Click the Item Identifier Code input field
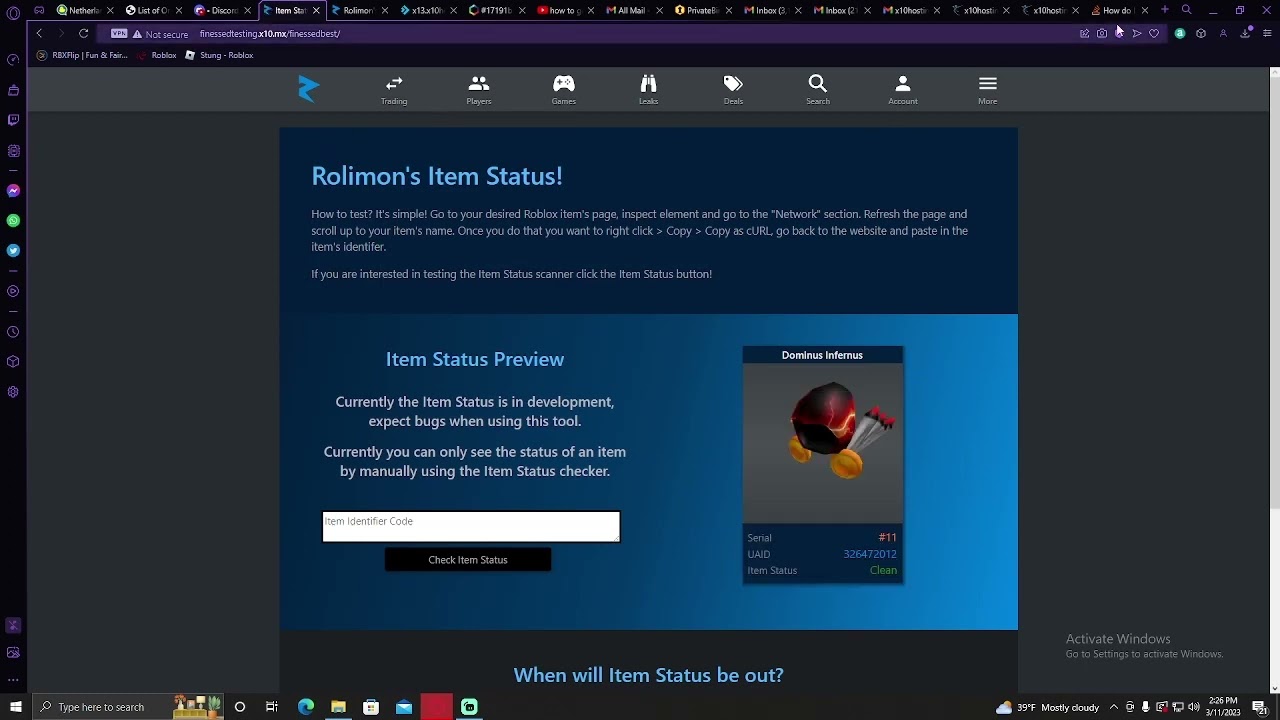Screen dimensions: 1280x720 pos(471,527)
